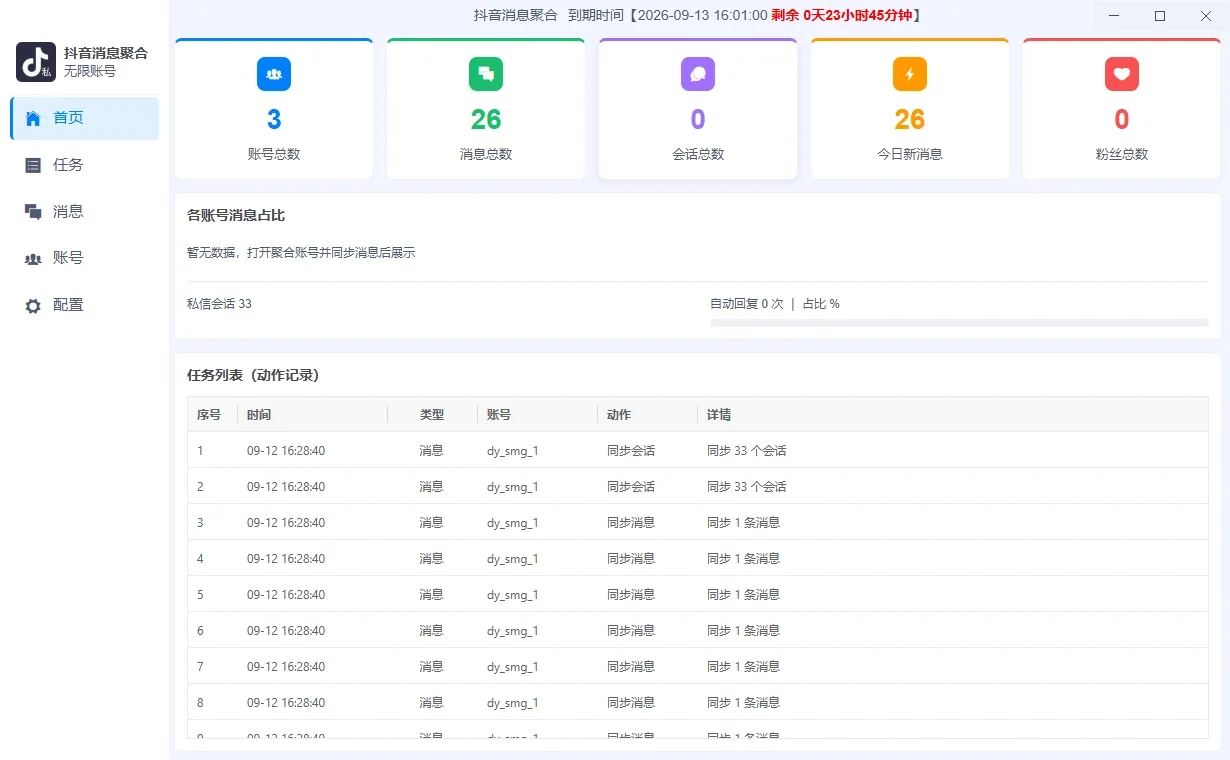
Task: Select row 8 同步 1 条消息 detail
Action: click(743, 703)
